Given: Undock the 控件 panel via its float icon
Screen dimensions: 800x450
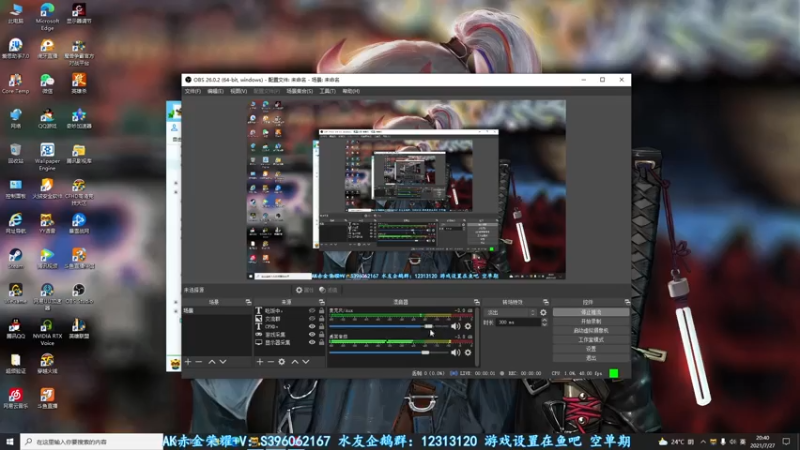Looking at the screenshot, I should tap(627, 302).
